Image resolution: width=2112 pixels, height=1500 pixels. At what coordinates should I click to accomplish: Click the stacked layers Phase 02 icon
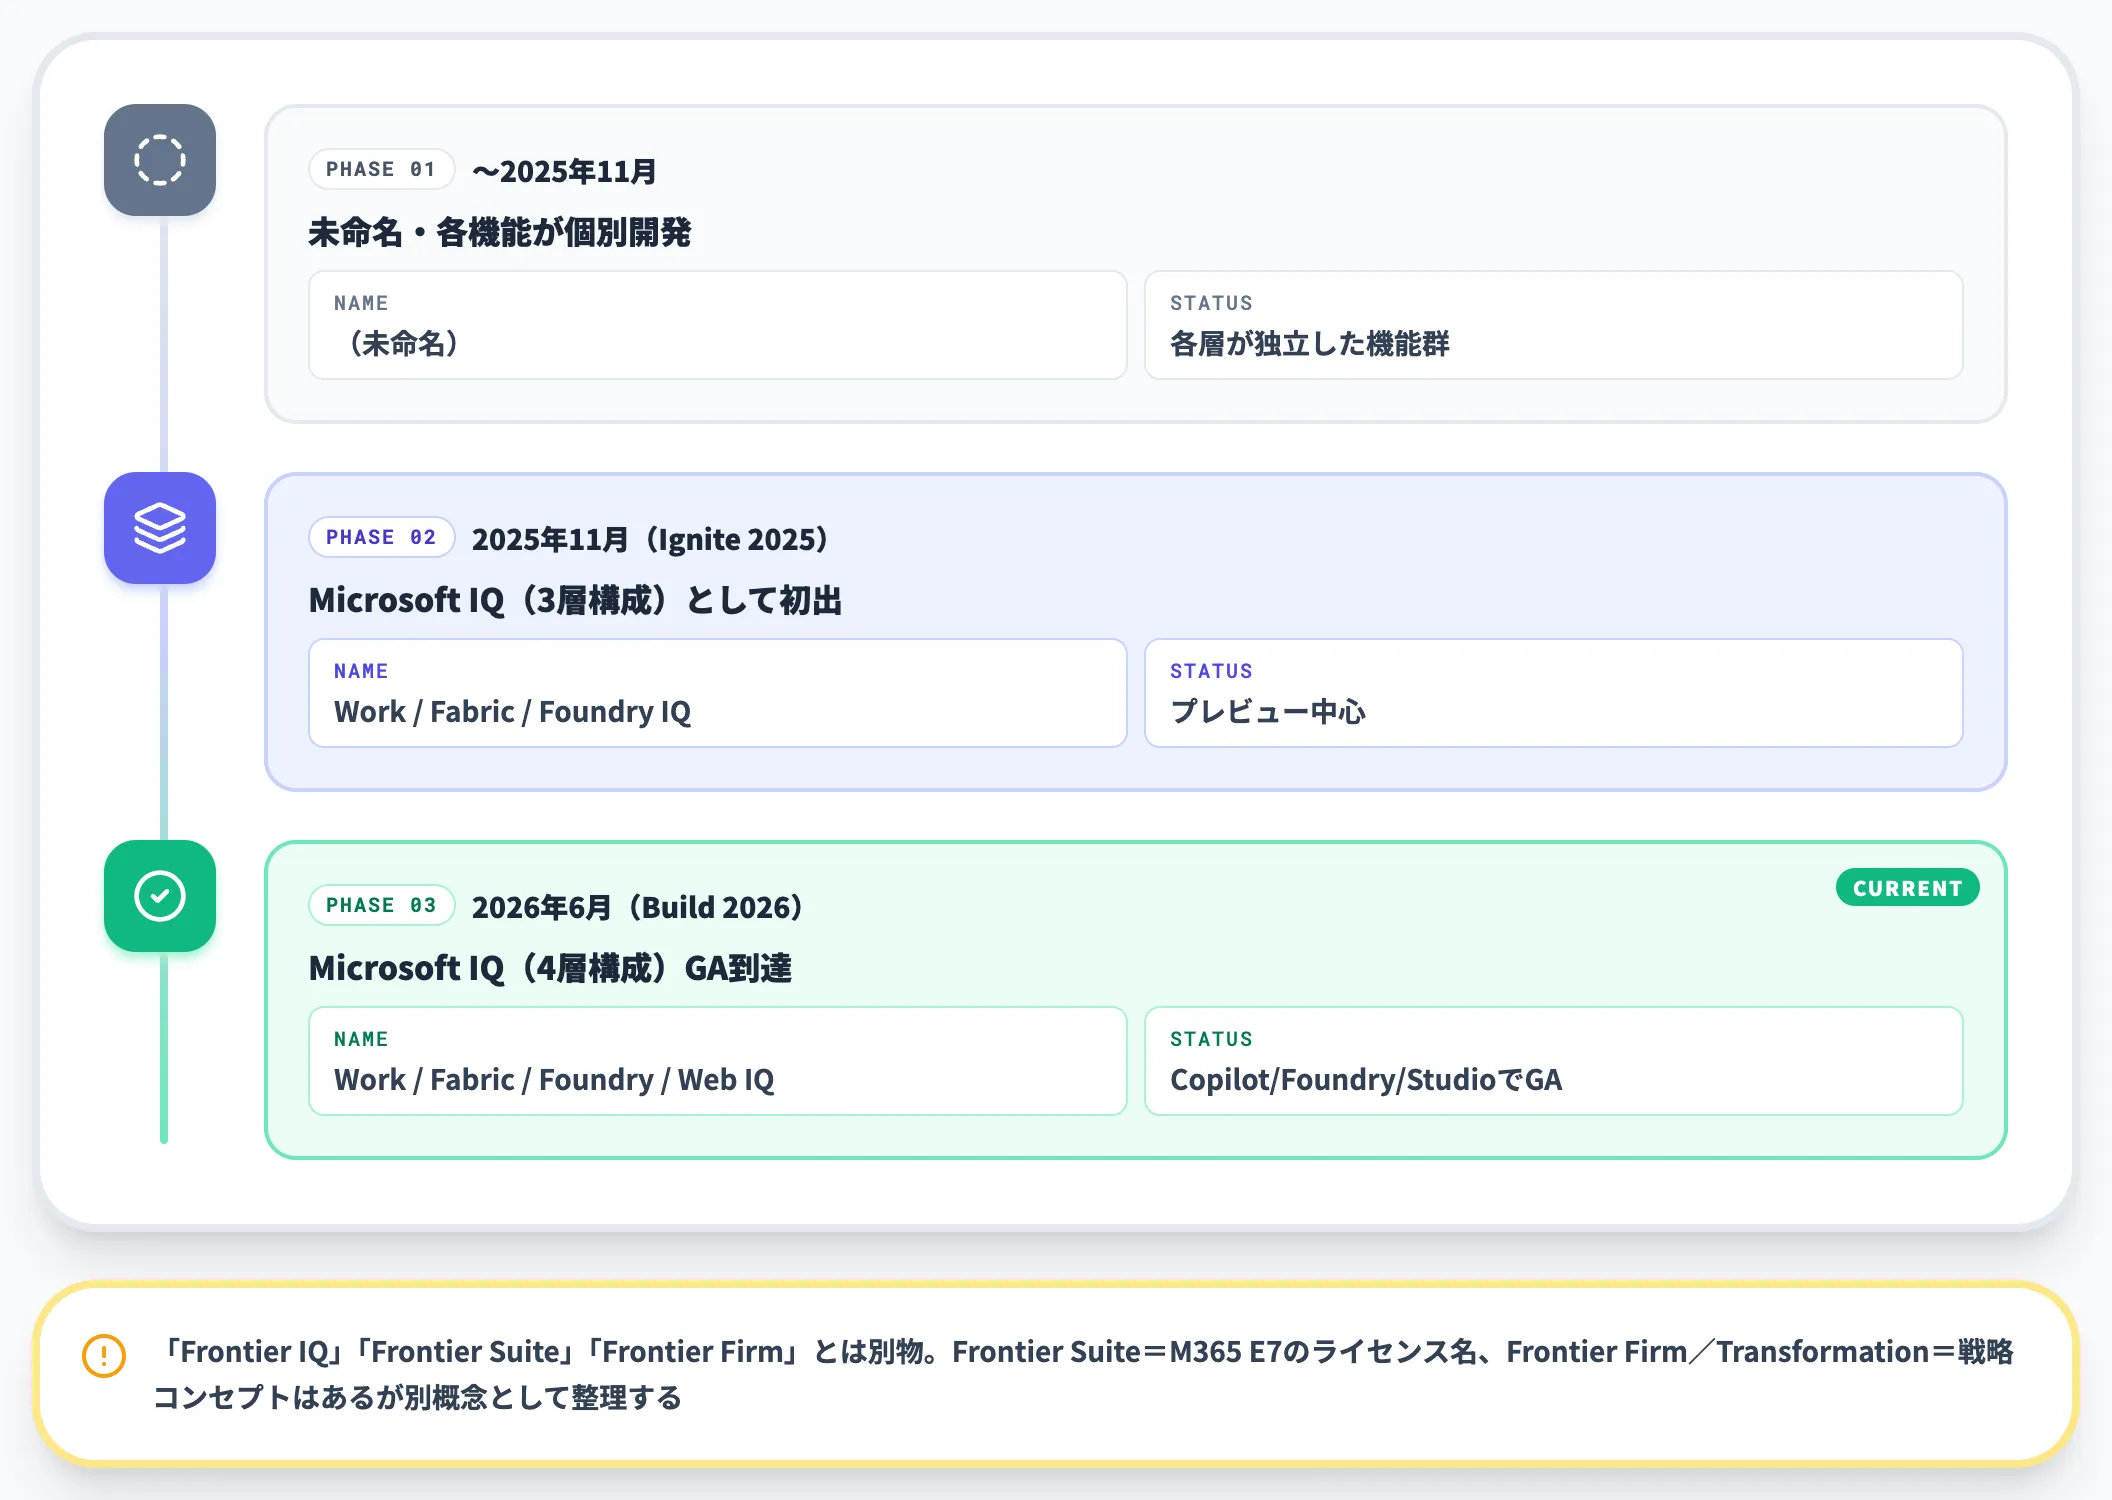(160, 528)
